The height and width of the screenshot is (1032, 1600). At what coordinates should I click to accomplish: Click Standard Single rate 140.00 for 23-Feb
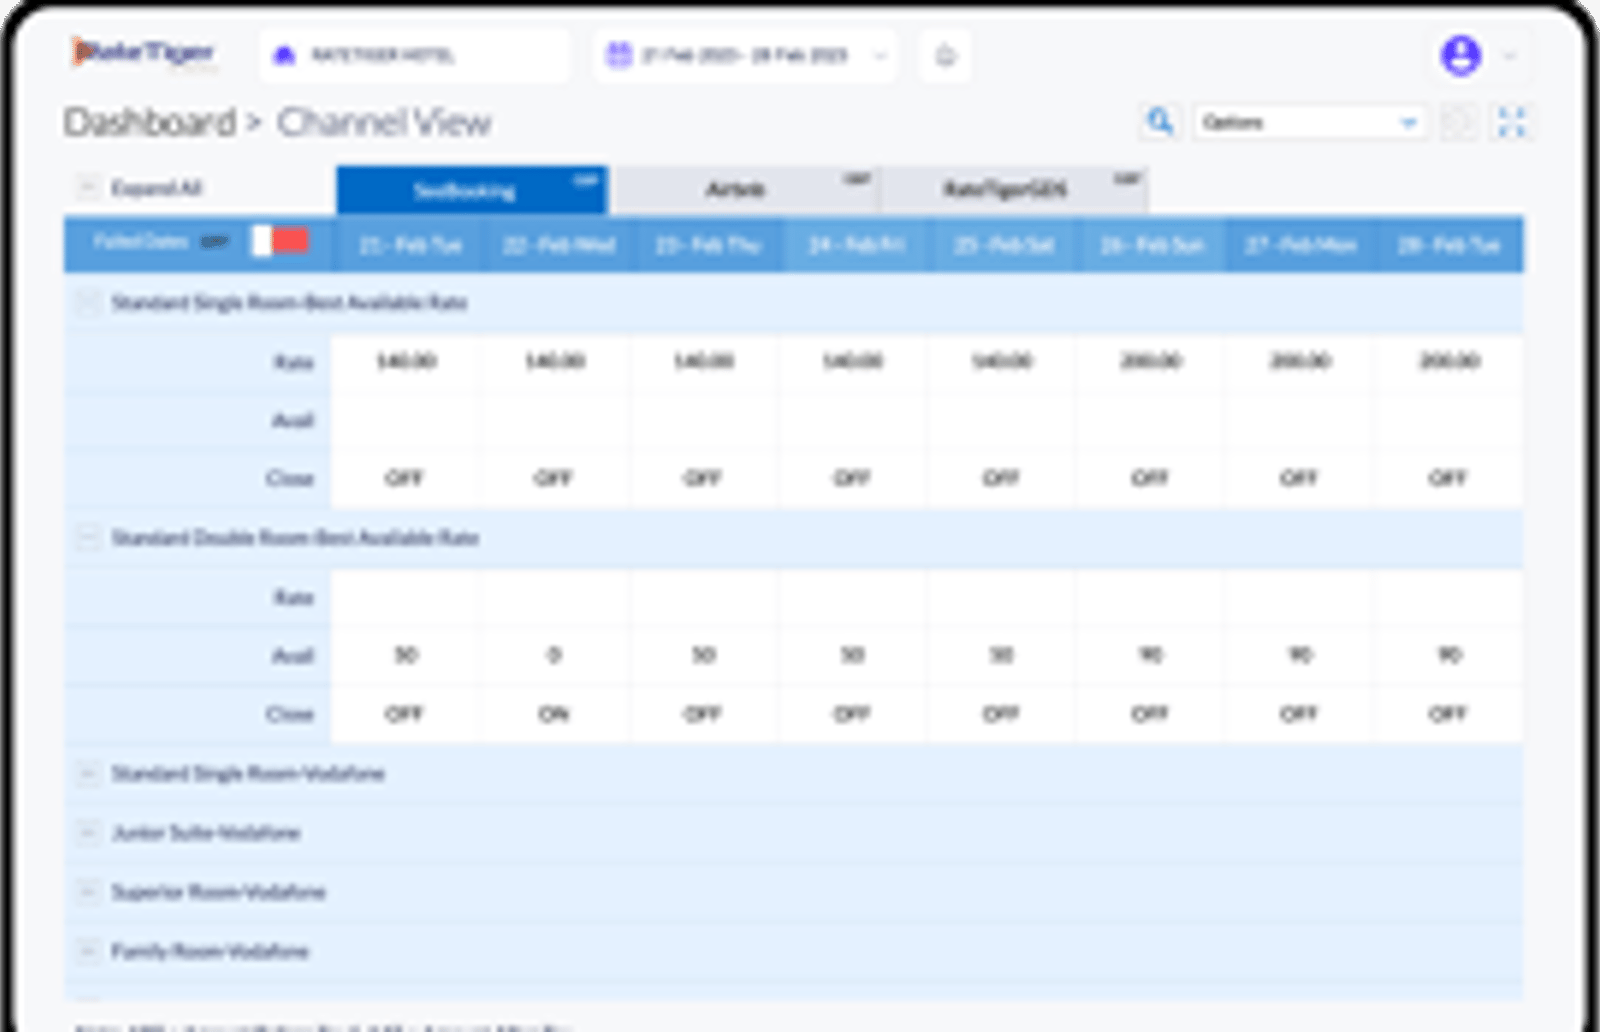tap(704, 361)
